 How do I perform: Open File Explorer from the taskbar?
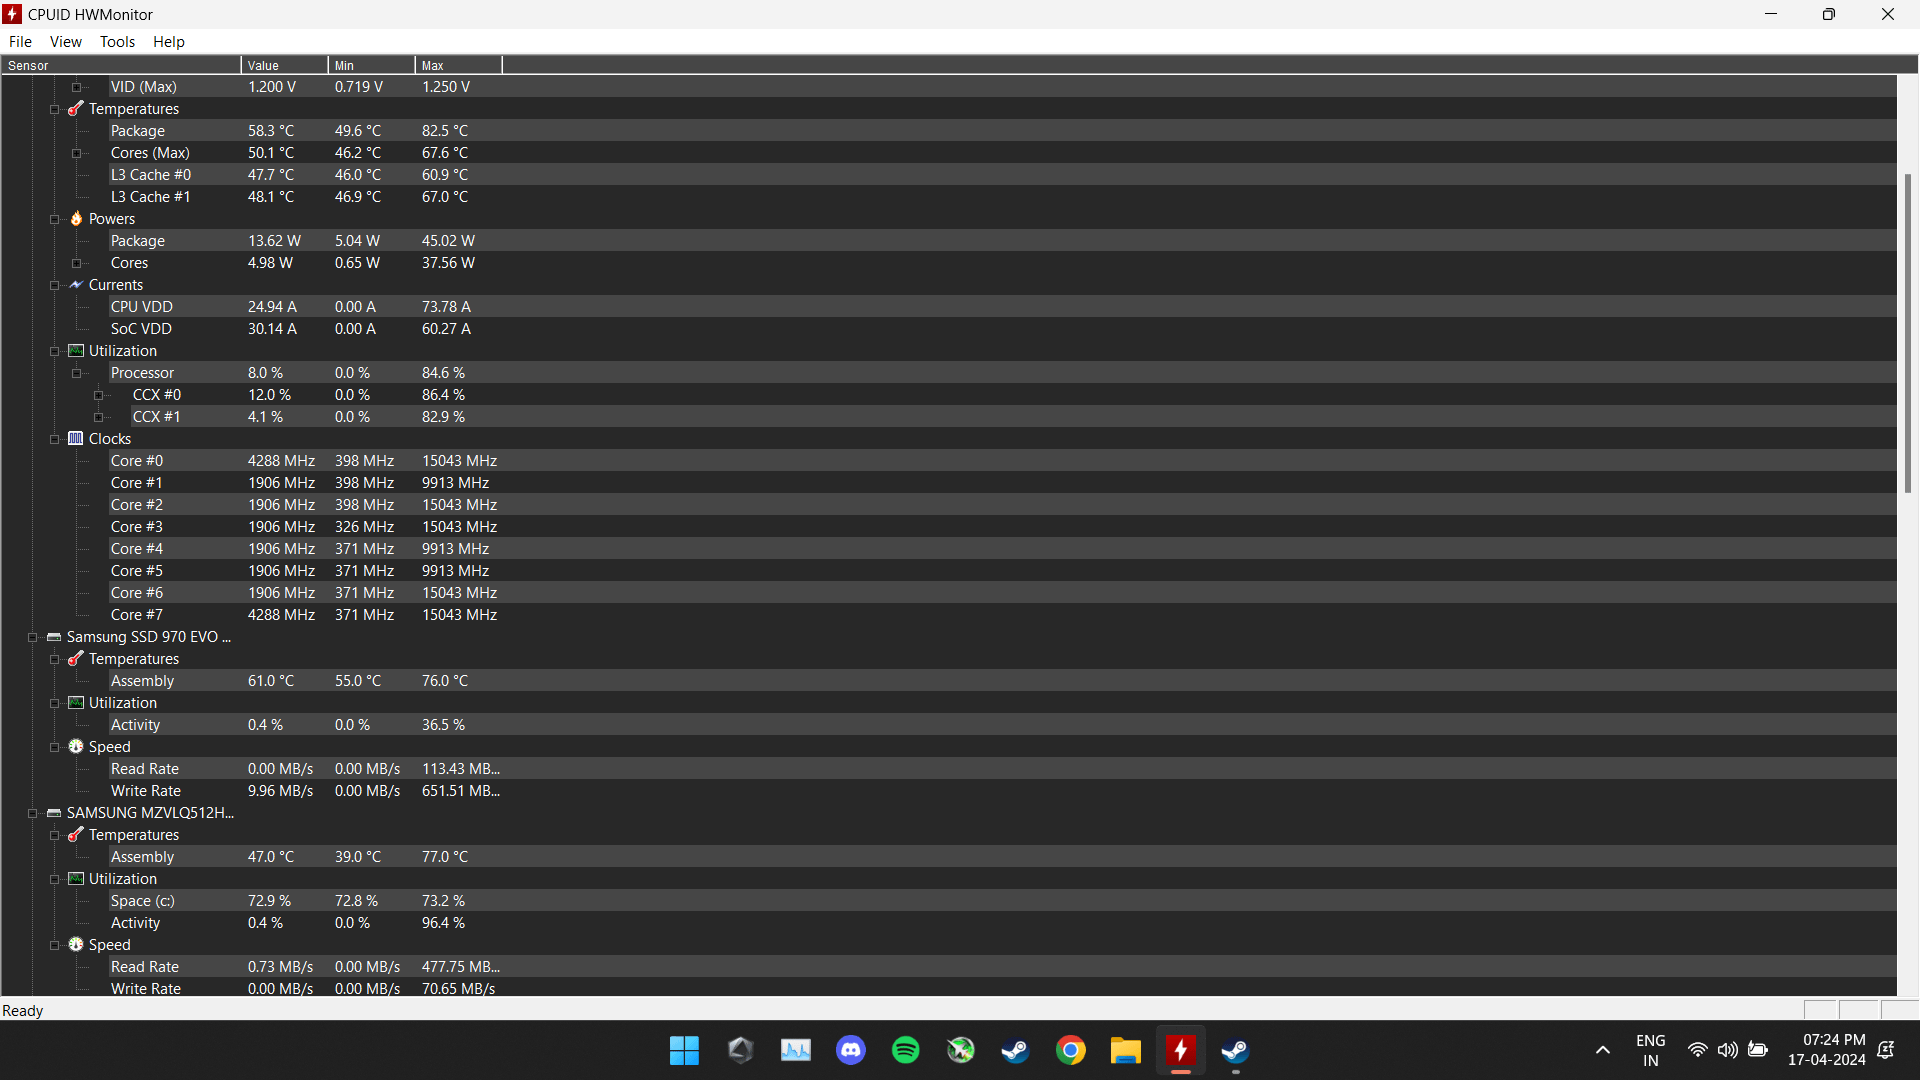click(x=1126, y=1050)
